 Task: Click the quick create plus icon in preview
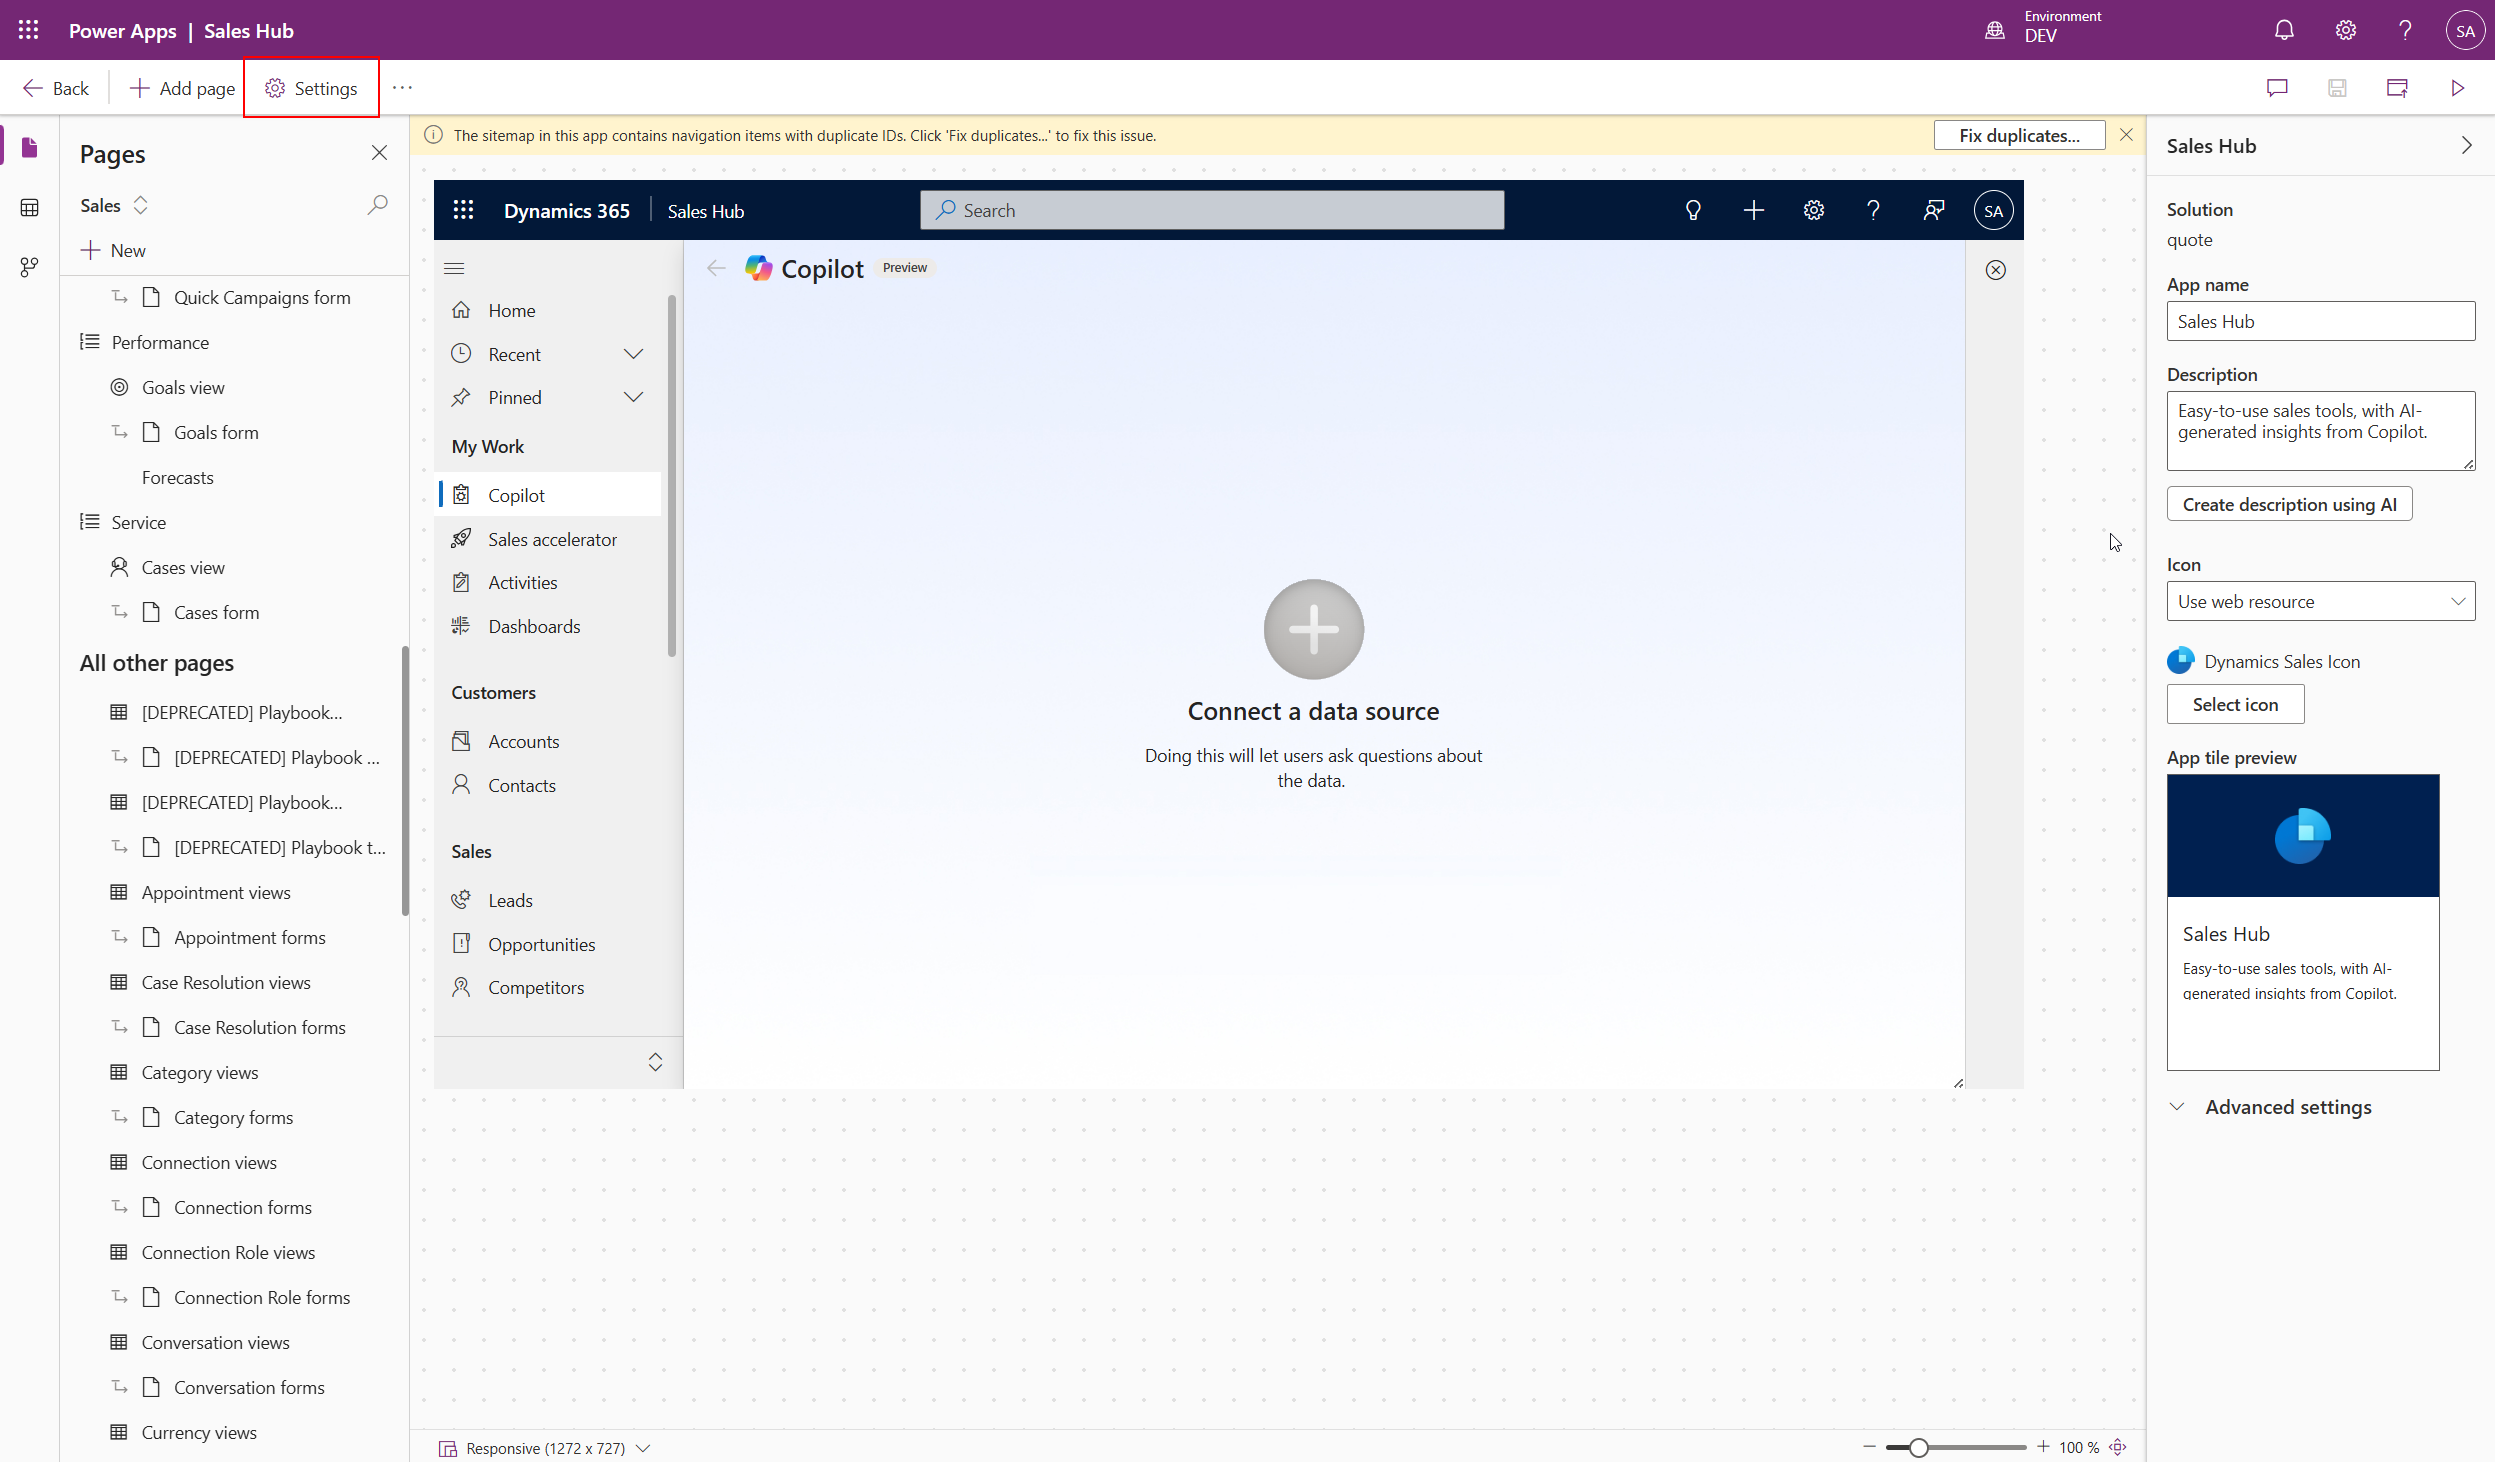click(x=1753, y=210)
